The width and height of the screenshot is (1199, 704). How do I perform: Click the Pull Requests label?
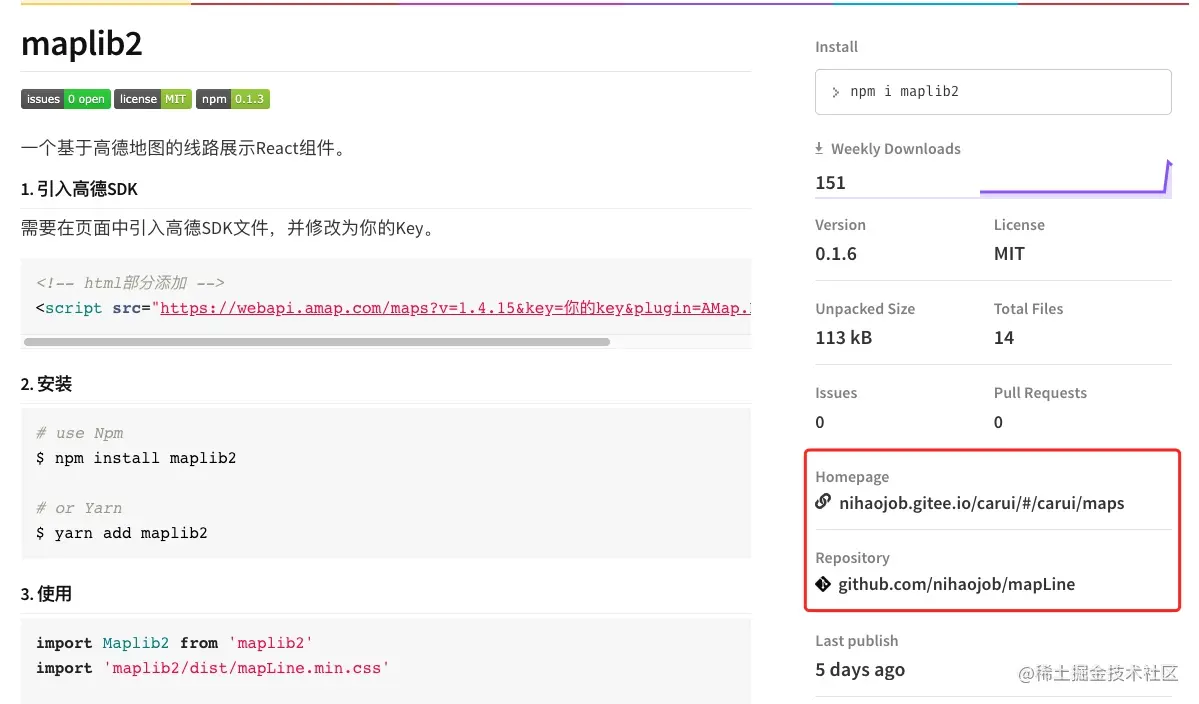pyautogui.click(x=1040, y=393)
